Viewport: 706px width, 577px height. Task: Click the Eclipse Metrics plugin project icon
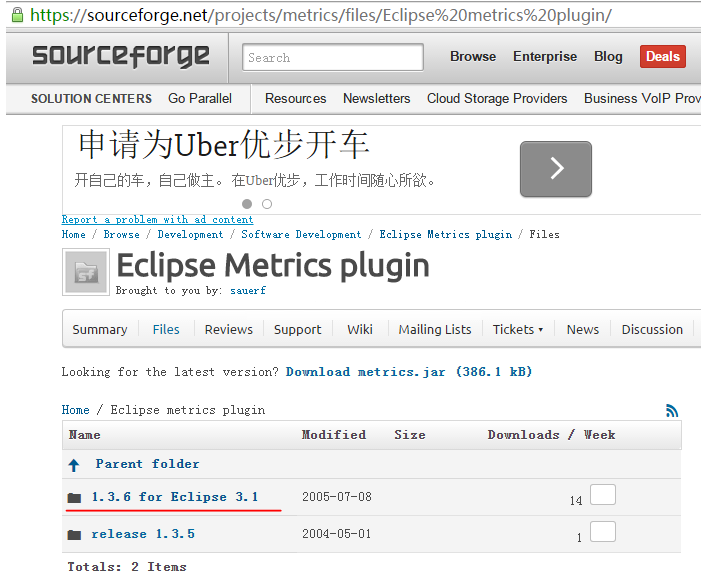pyautogui.click(x=86, y=272)
